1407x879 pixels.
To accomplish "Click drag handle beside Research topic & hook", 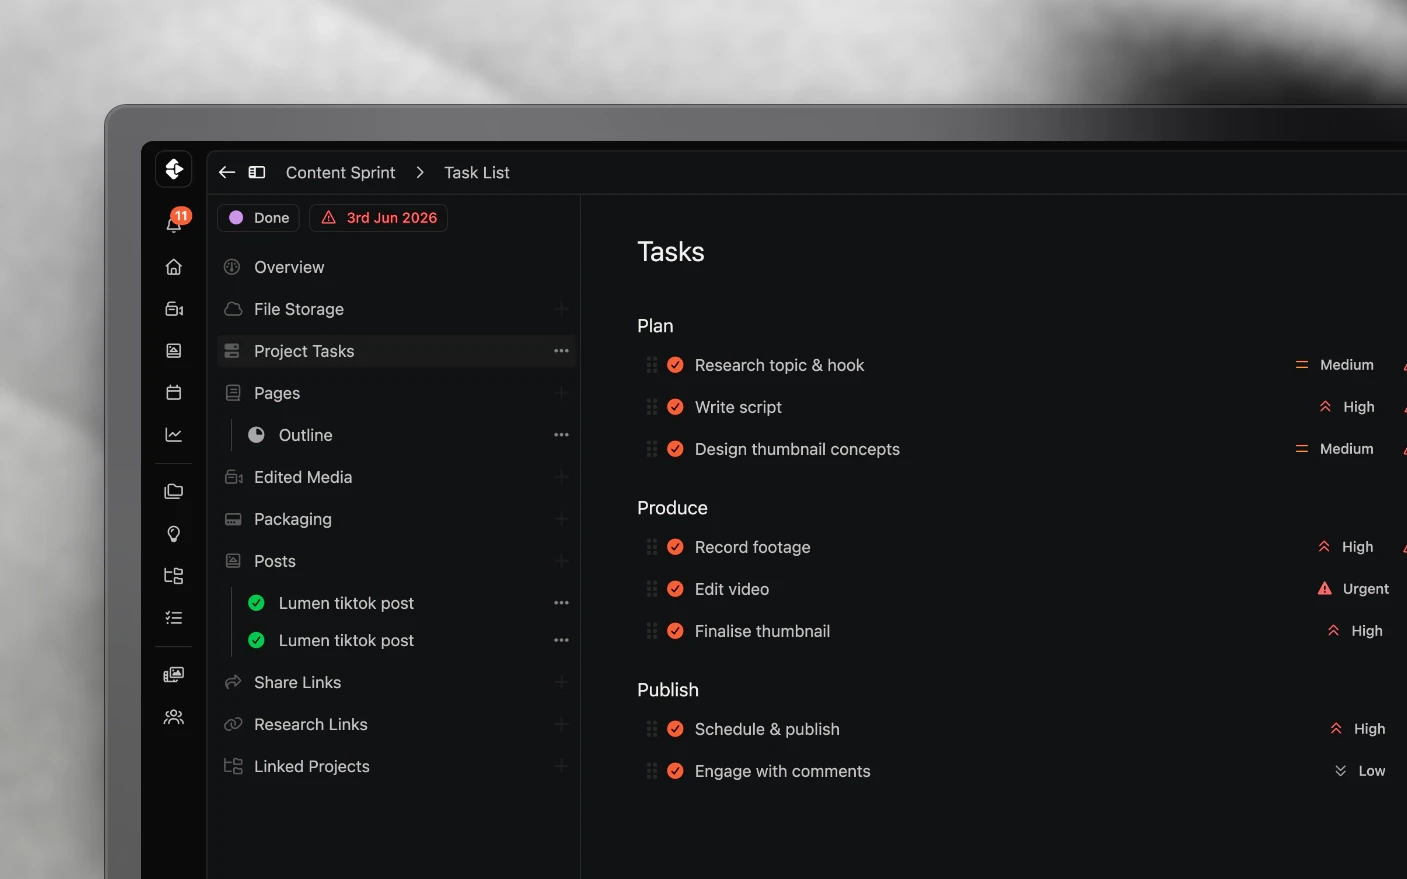I will click(652, 365).
